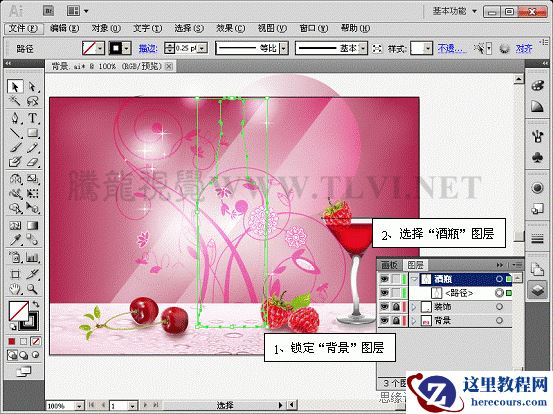Viewport: 553px width, 414px height.
Task: Unlock the 背景 layer lock icon
Action: coord(396,321)
